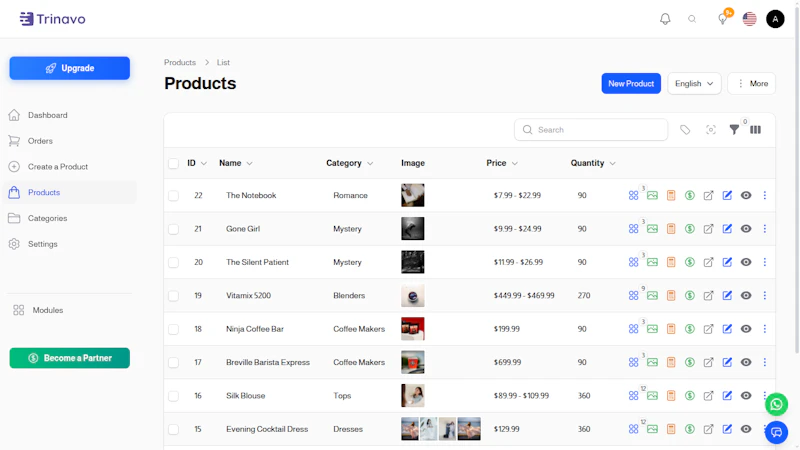This screenshot has width=800, height=450.
Task: Check the row for The Notebook
Action: (173, 195)
